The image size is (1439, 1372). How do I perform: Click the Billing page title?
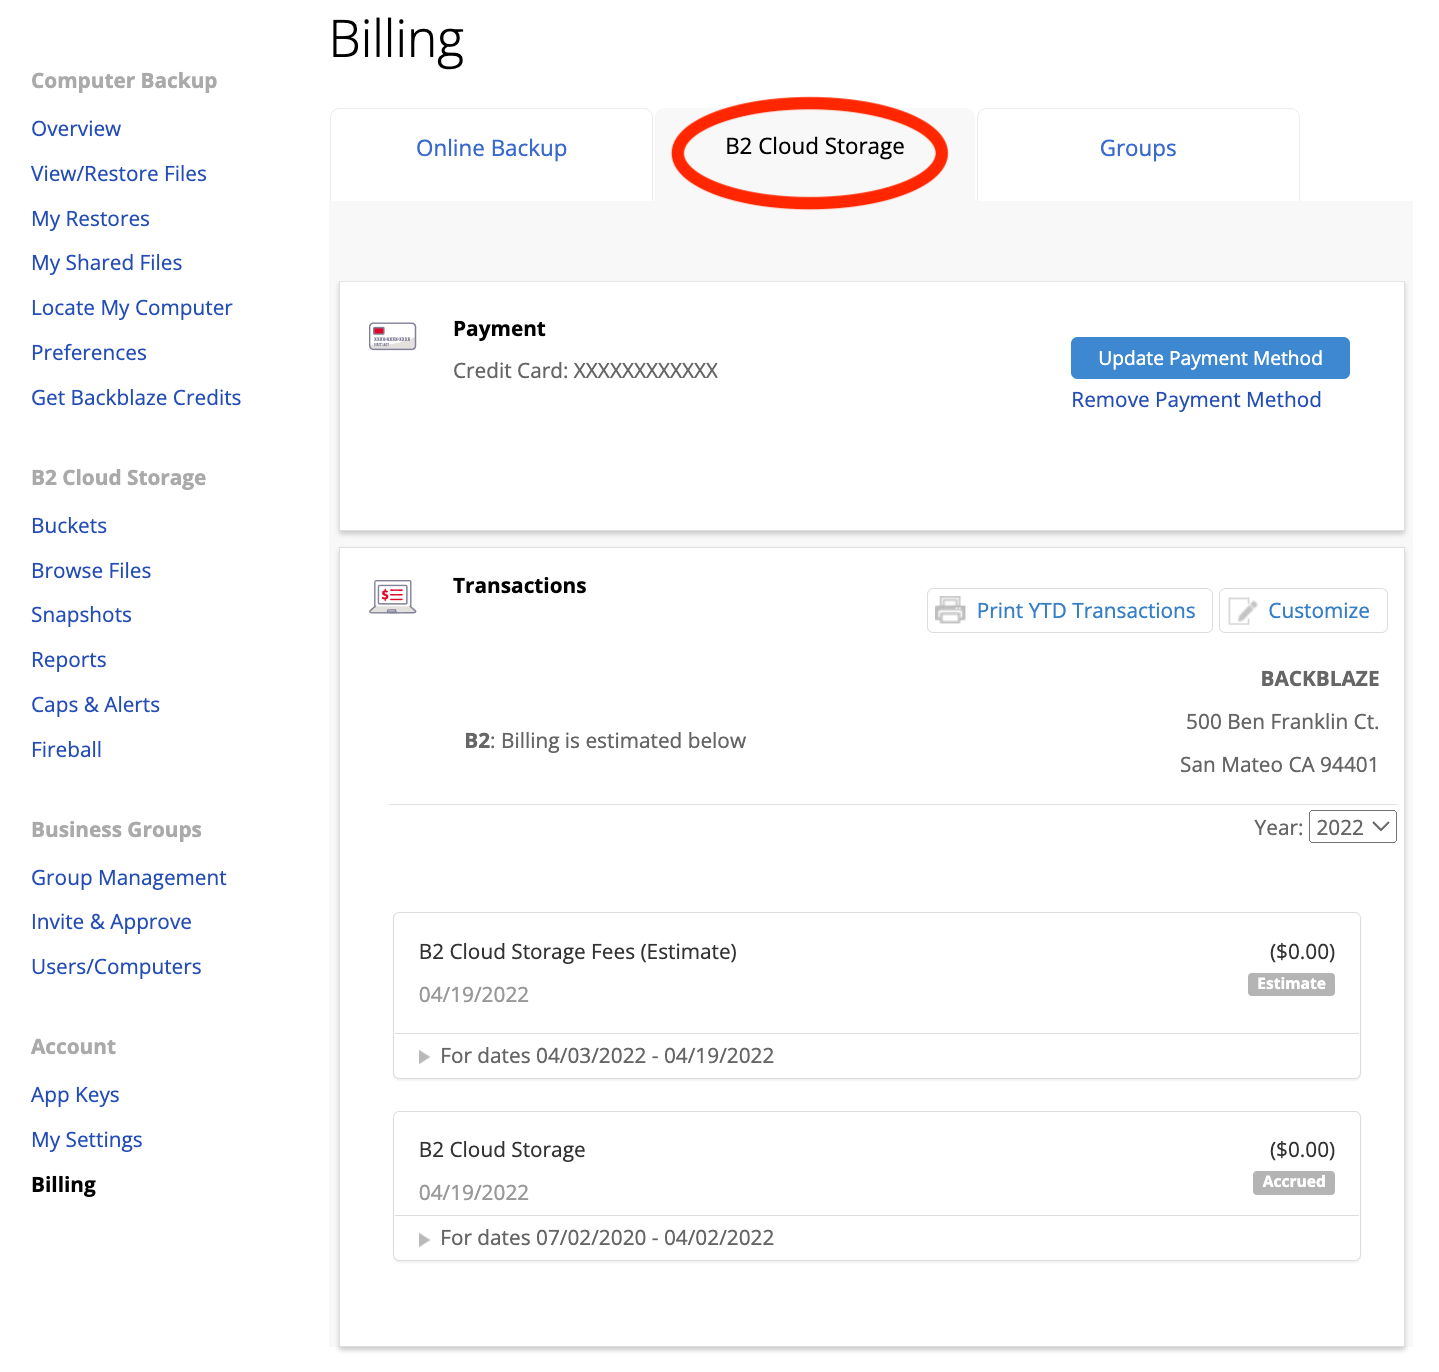(396, 41)
